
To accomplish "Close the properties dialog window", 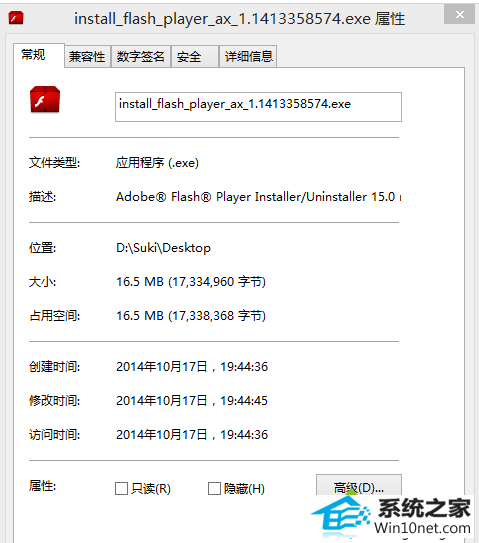I will pos(459,15).
